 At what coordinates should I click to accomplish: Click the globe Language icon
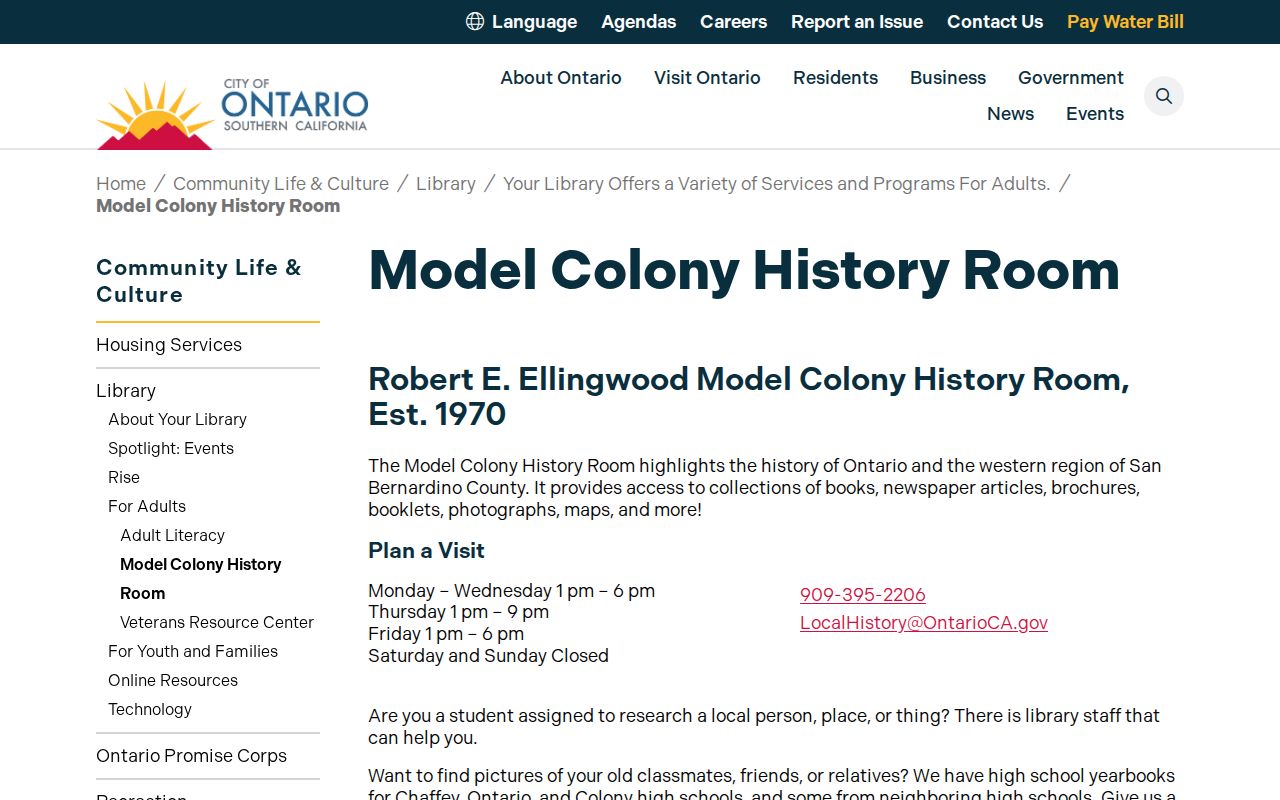coord(475,21)
